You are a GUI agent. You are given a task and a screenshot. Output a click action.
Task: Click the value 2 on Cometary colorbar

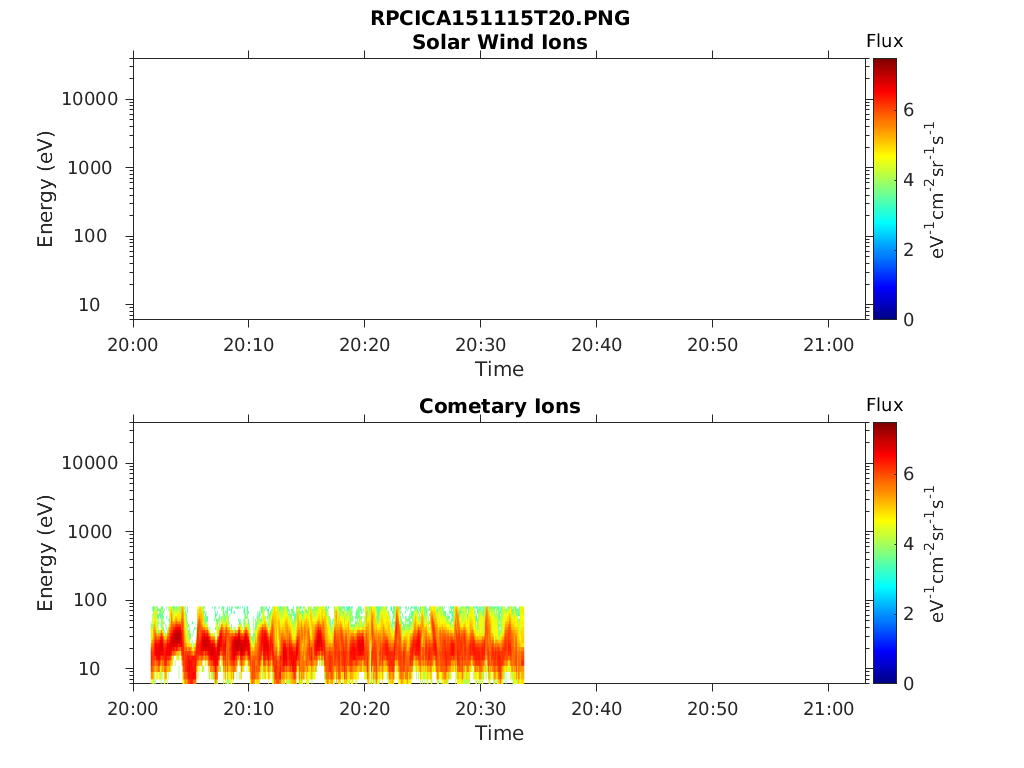coord(908,613)
